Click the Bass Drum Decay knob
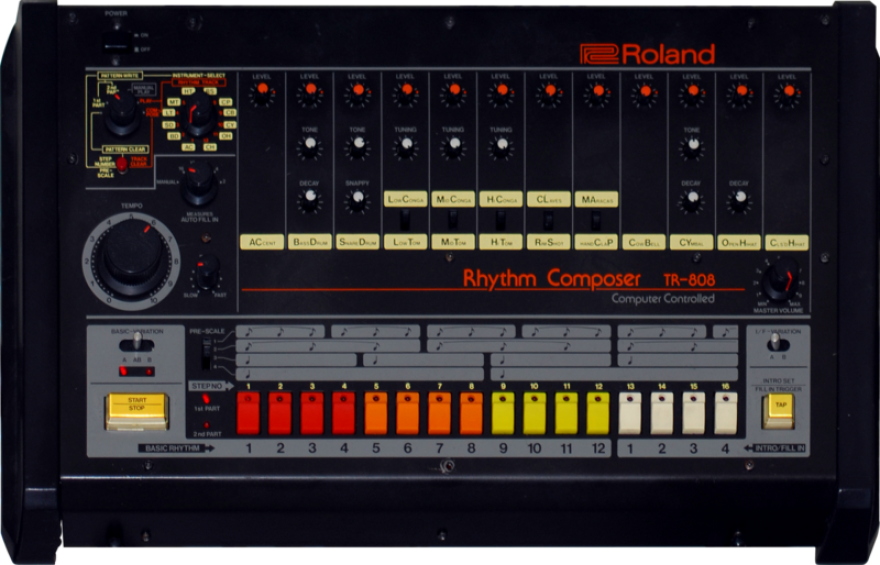The width and height of the screenshot is (880, 565). [309, 200]
